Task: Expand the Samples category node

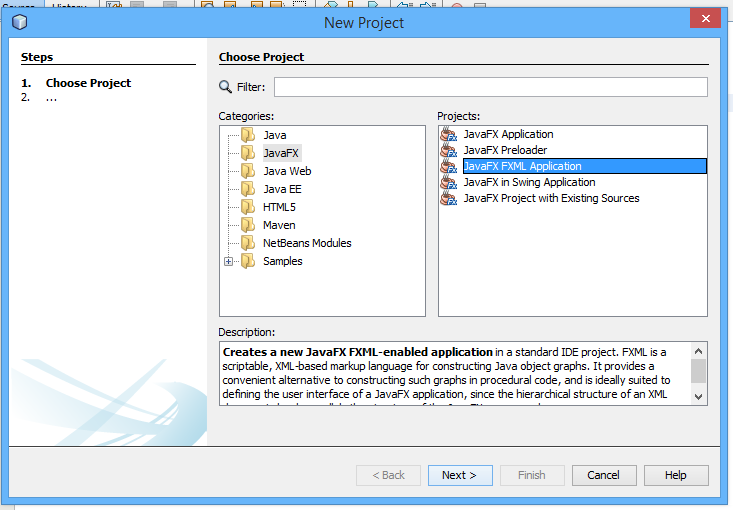Action: coord(228,261)
